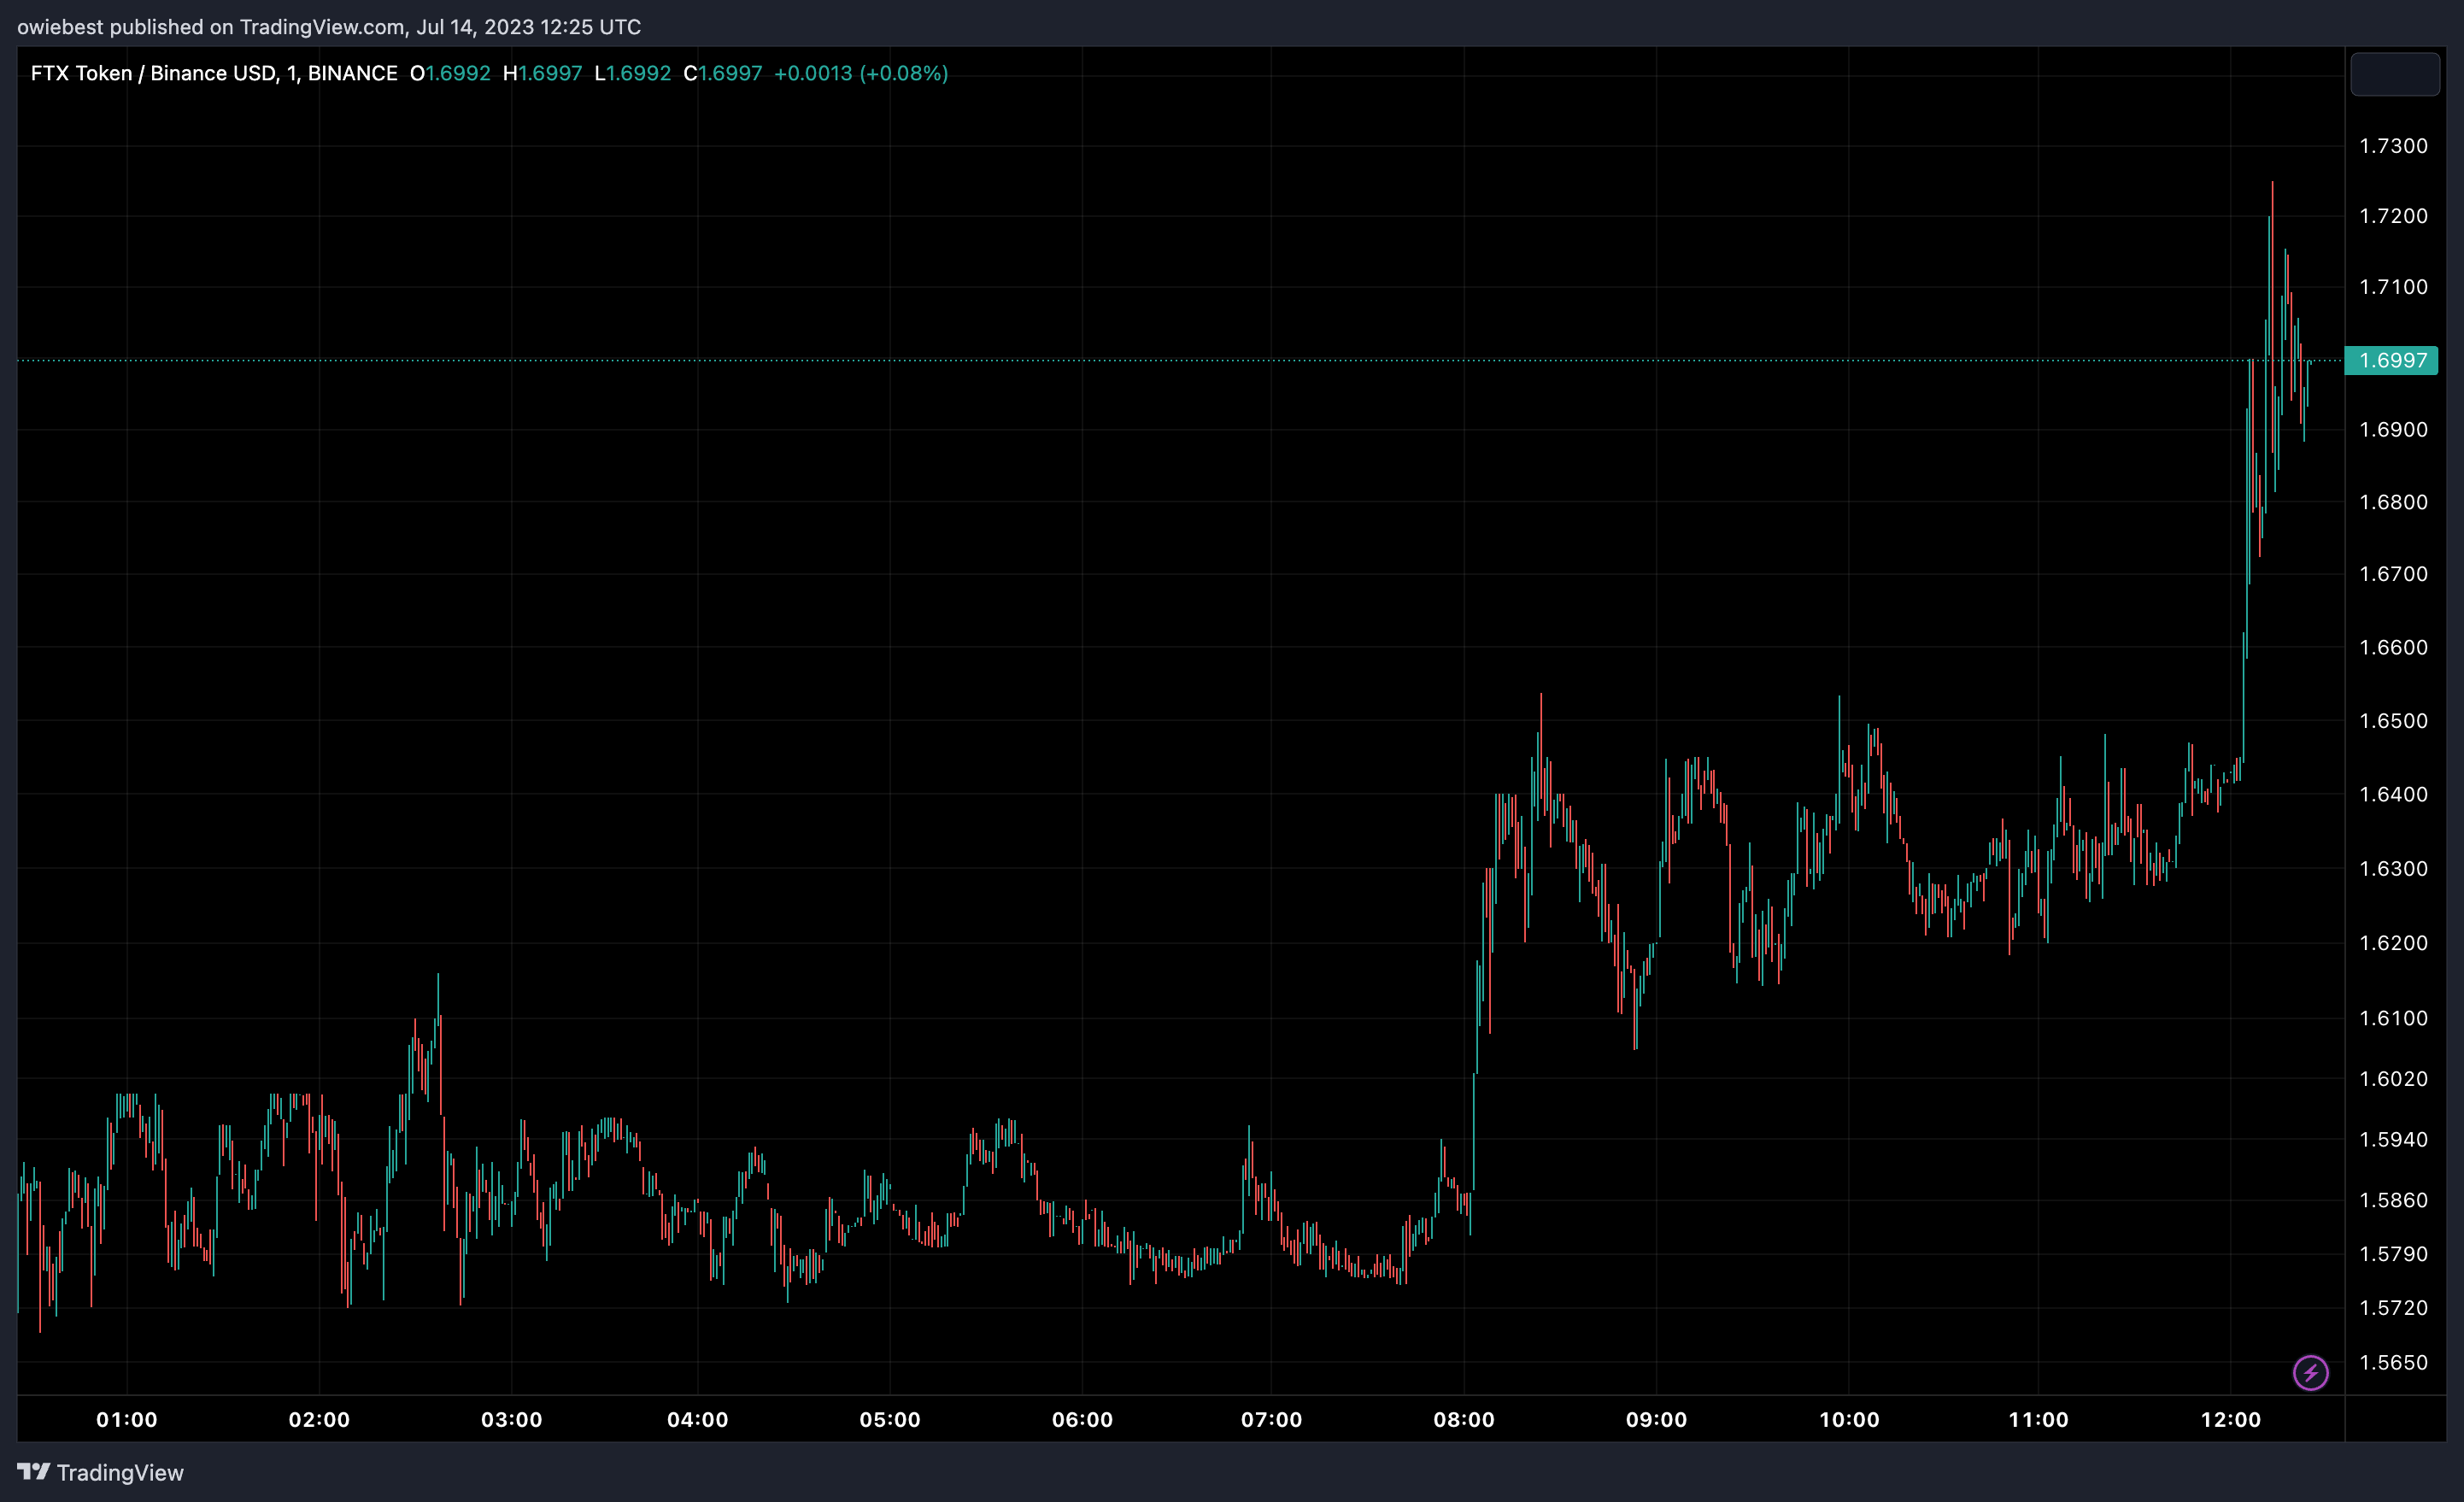Click the 1.6500 price axis label

click(2393, 721)
